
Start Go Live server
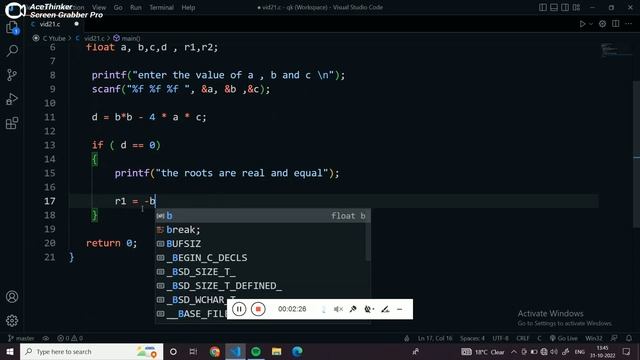click(x=563, y=338)
